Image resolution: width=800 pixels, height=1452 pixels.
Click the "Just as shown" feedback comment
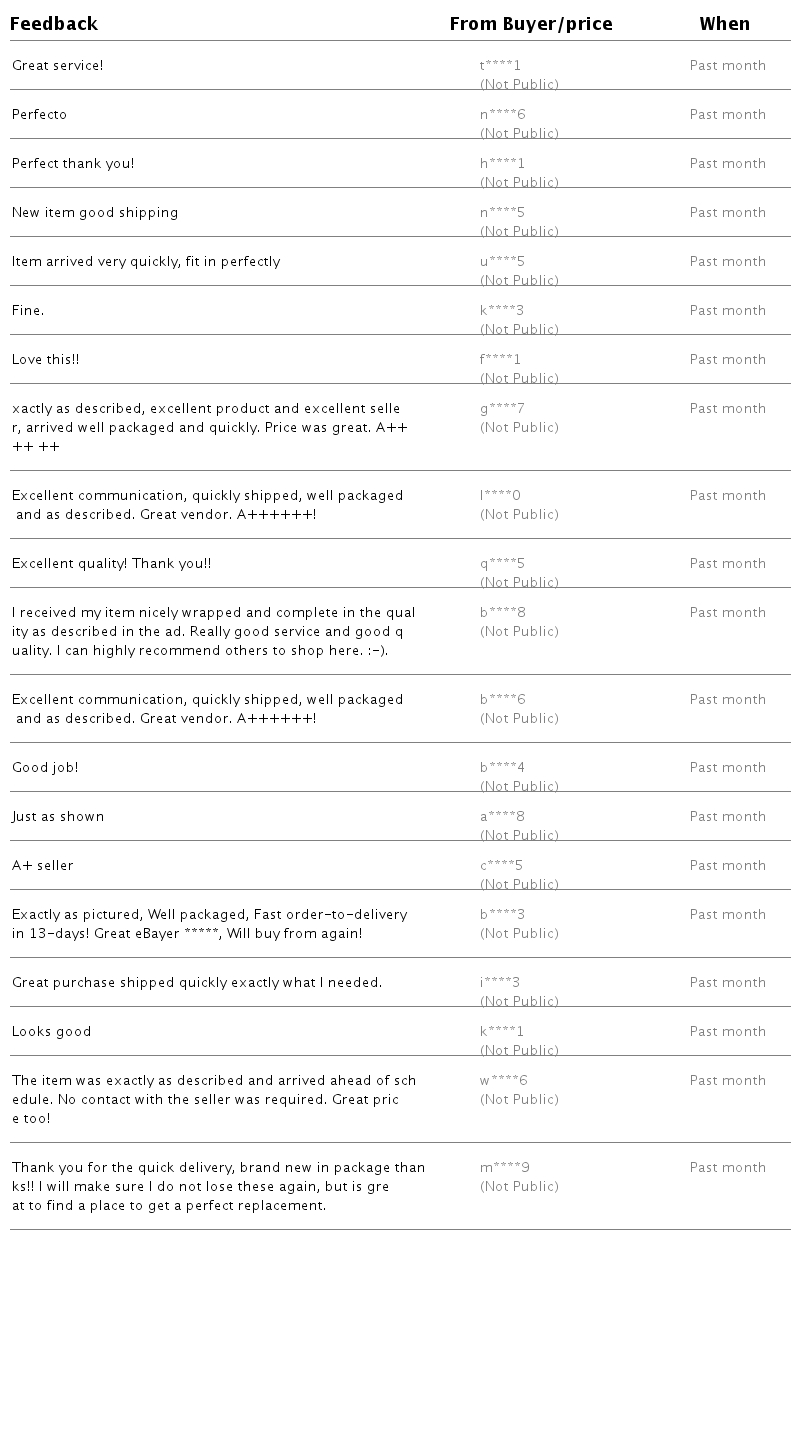(58, 817)
